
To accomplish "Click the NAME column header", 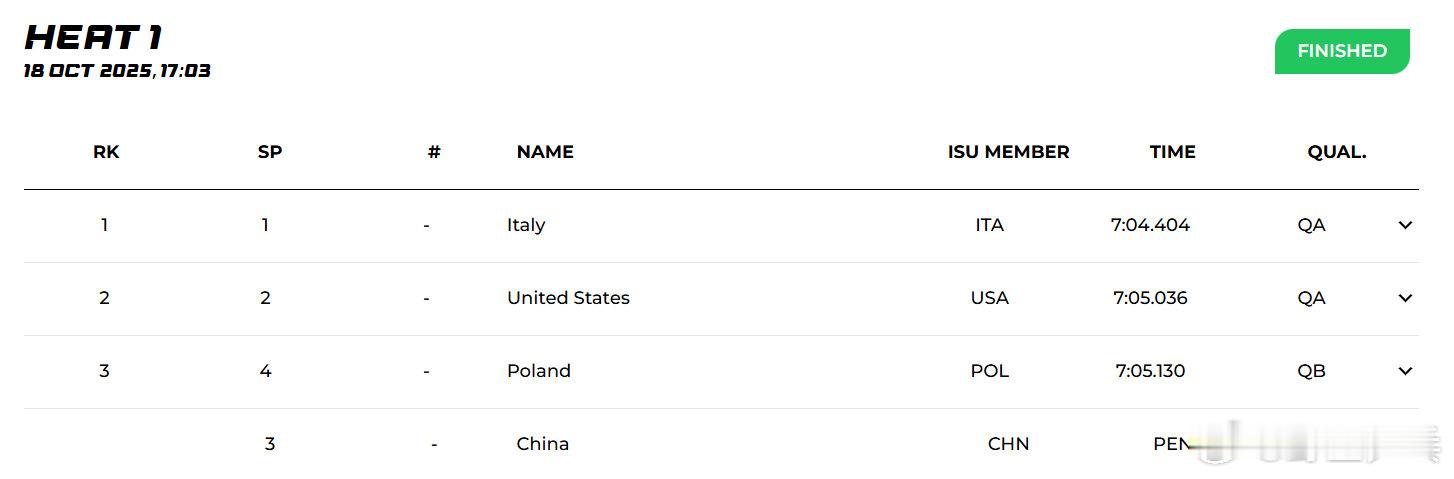I will click(x=545, y=152).
